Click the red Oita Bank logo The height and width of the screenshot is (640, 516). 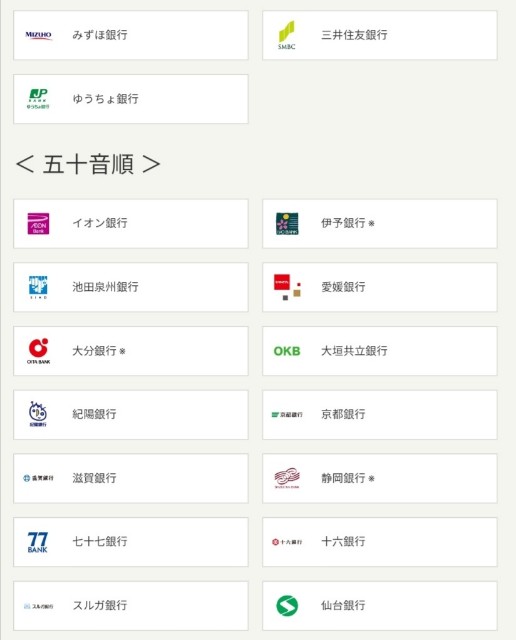tap(38, 351)
